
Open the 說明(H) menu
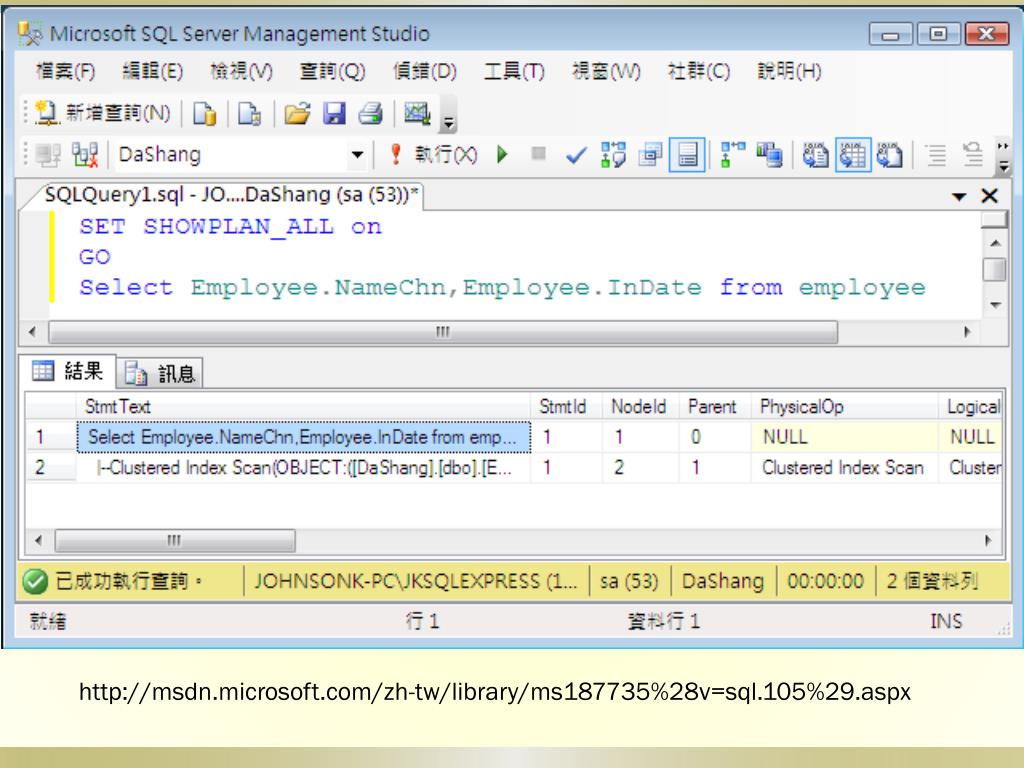point(789,71)
